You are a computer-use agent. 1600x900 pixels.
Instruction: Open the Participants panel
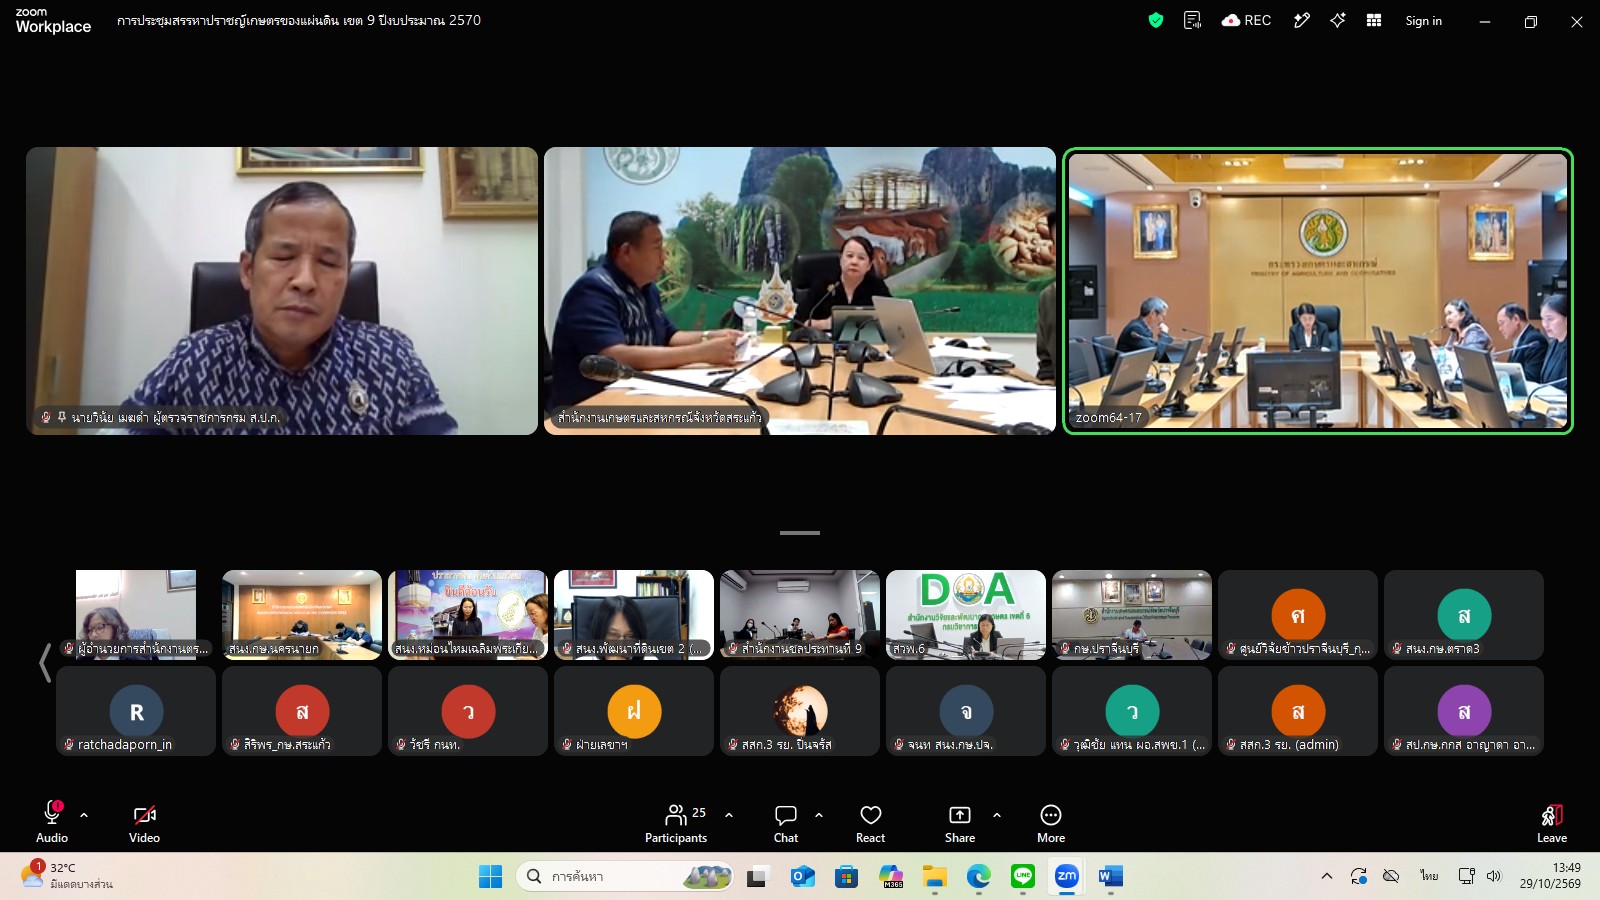676,823
